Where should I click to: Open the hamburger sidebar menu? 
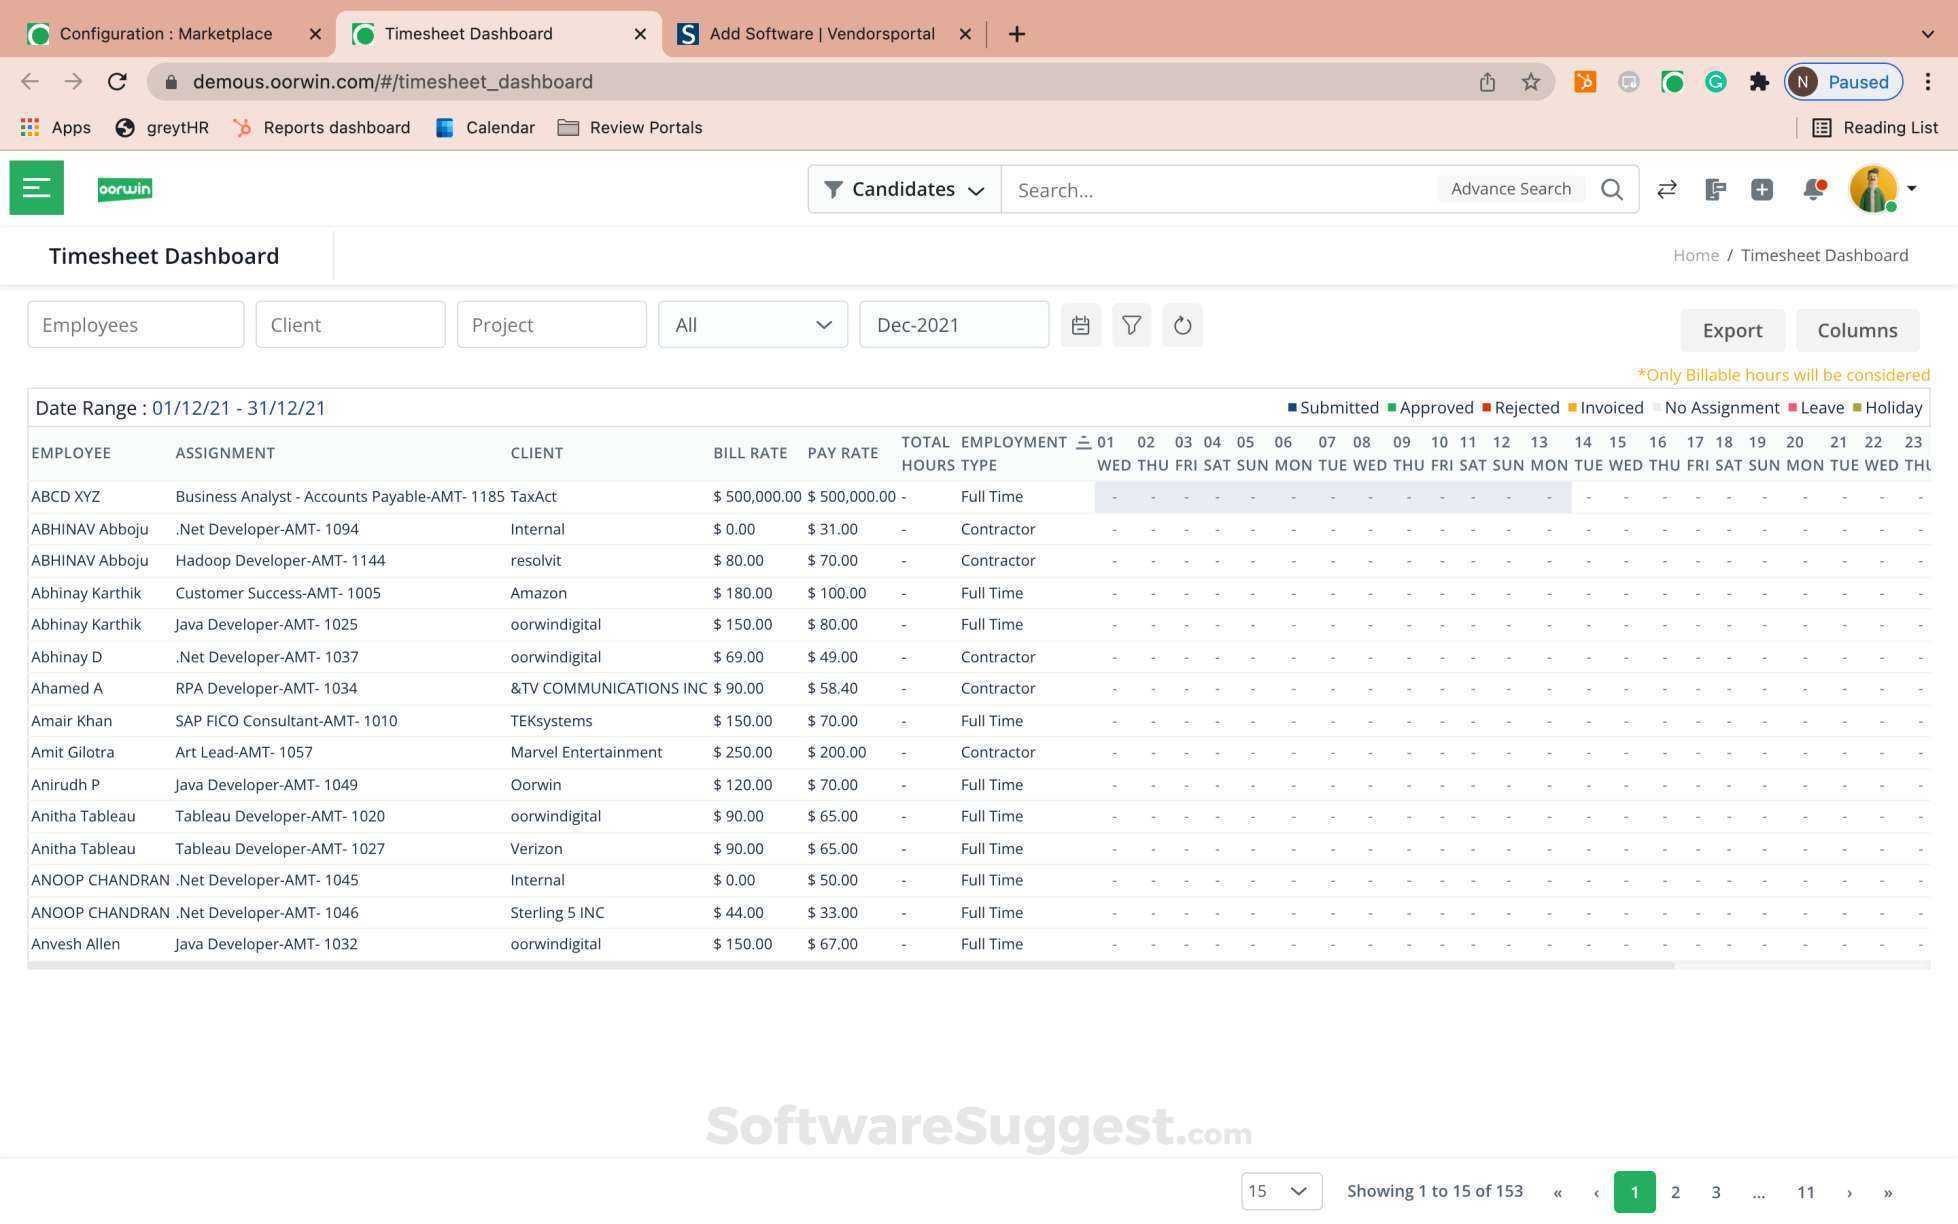(x=36, y=188)
